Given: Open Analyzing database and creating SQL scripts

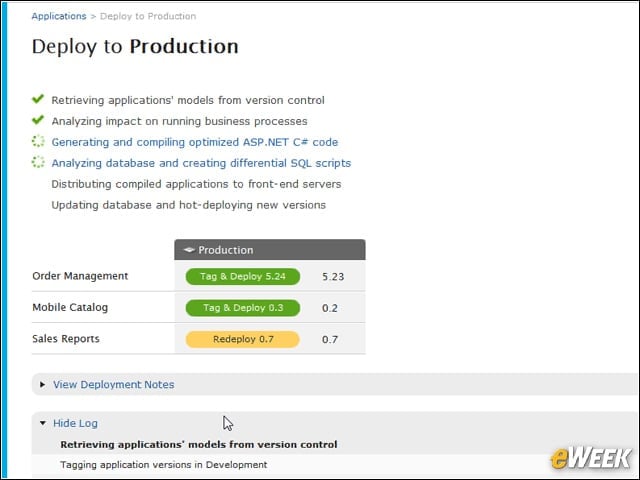Looking at the screenshot, I should 201,163.
